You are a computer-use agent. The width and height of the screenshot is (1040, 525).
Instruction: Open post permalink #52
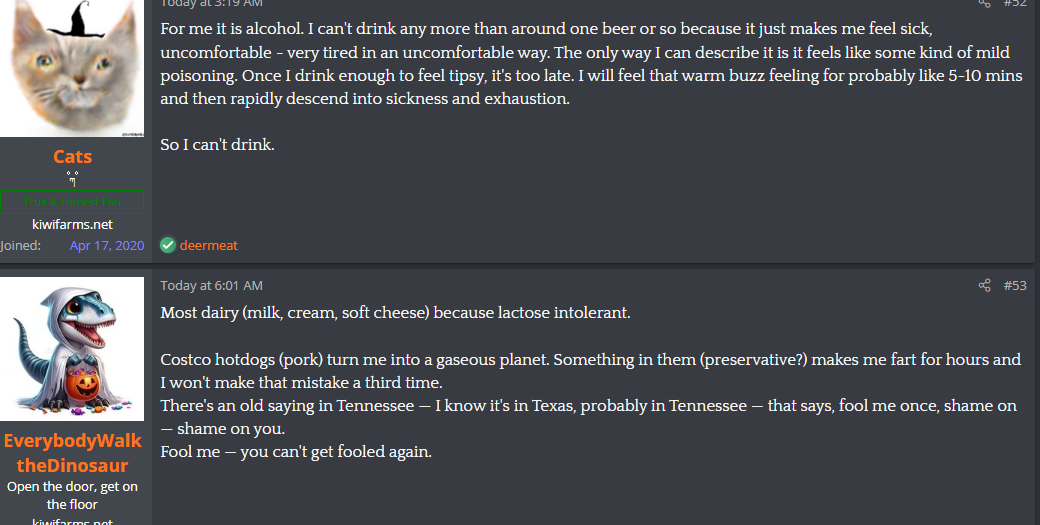coord(1015,3)
